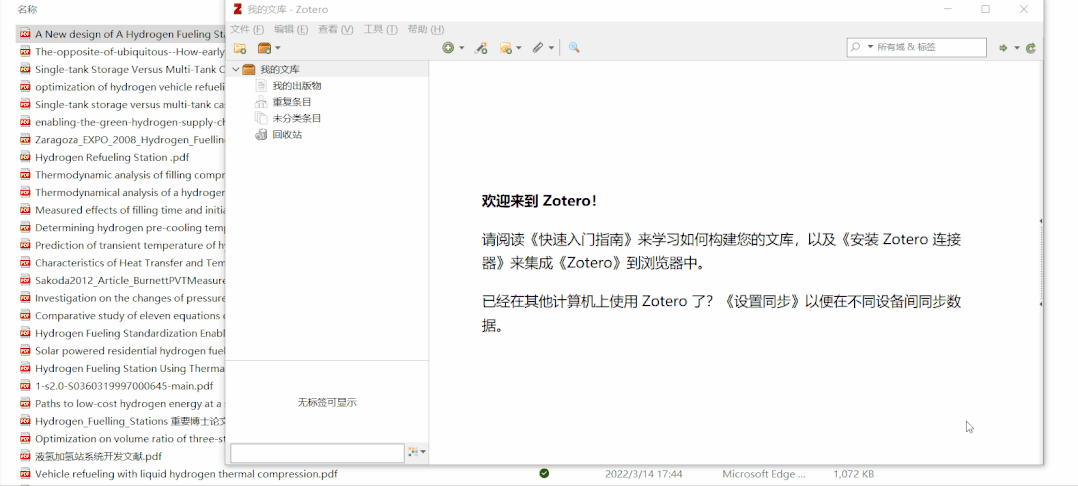Select 重复条目 in the library tree
This screenshot has height=486, width=1078.
click(292, 102)
